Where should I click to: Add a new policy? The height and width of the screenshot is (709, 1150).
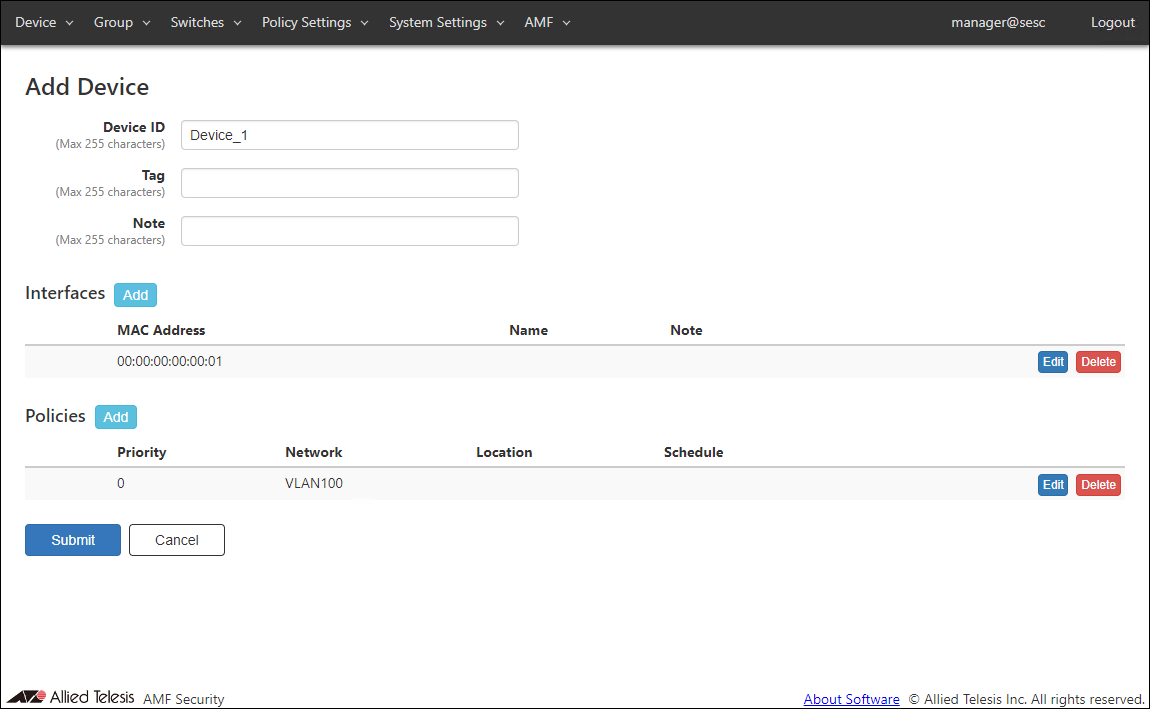coord(116,417)
